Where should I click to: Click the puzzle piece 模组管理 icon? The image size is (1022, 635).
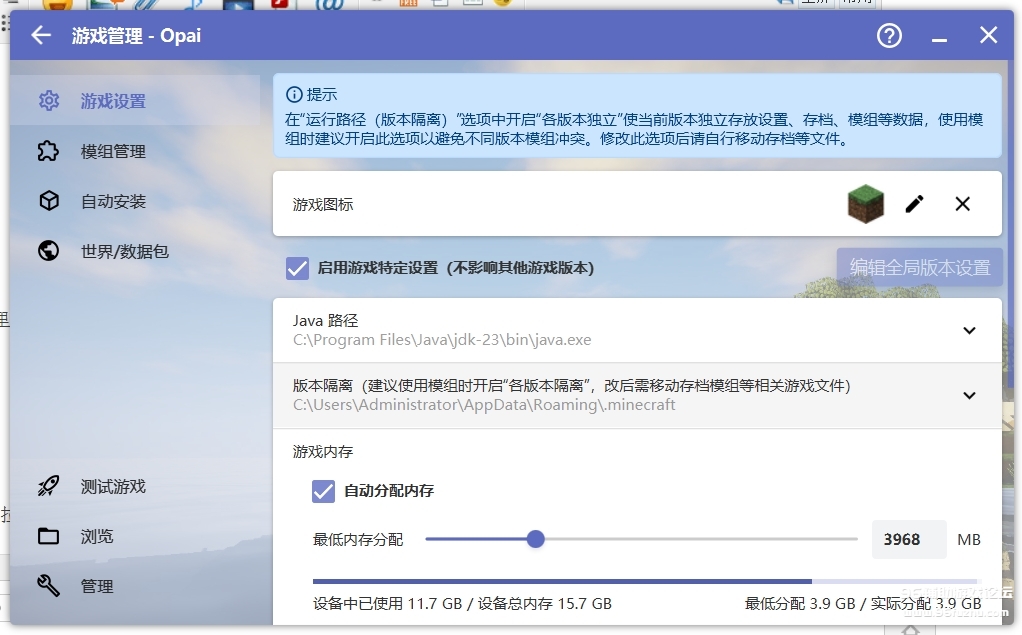click(48, 152)
